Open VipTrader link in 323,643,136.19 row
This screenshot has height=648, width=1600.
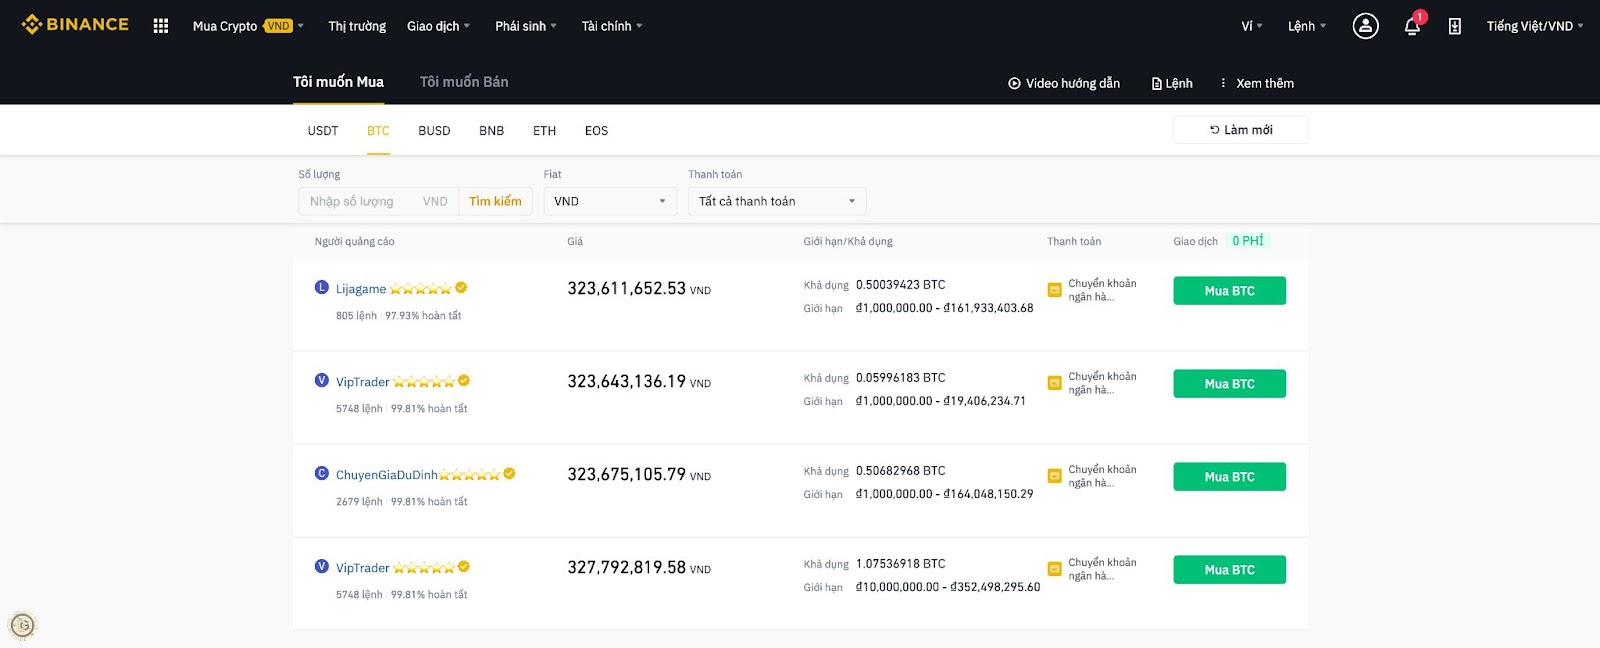pos(362,382)
